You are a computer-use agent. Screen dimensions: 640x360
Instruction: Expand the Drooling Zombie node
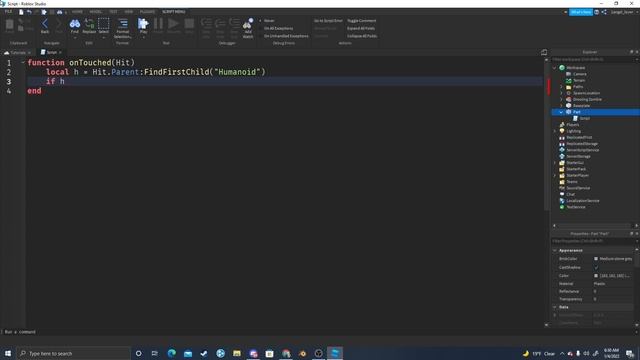(x=561, y=99)
